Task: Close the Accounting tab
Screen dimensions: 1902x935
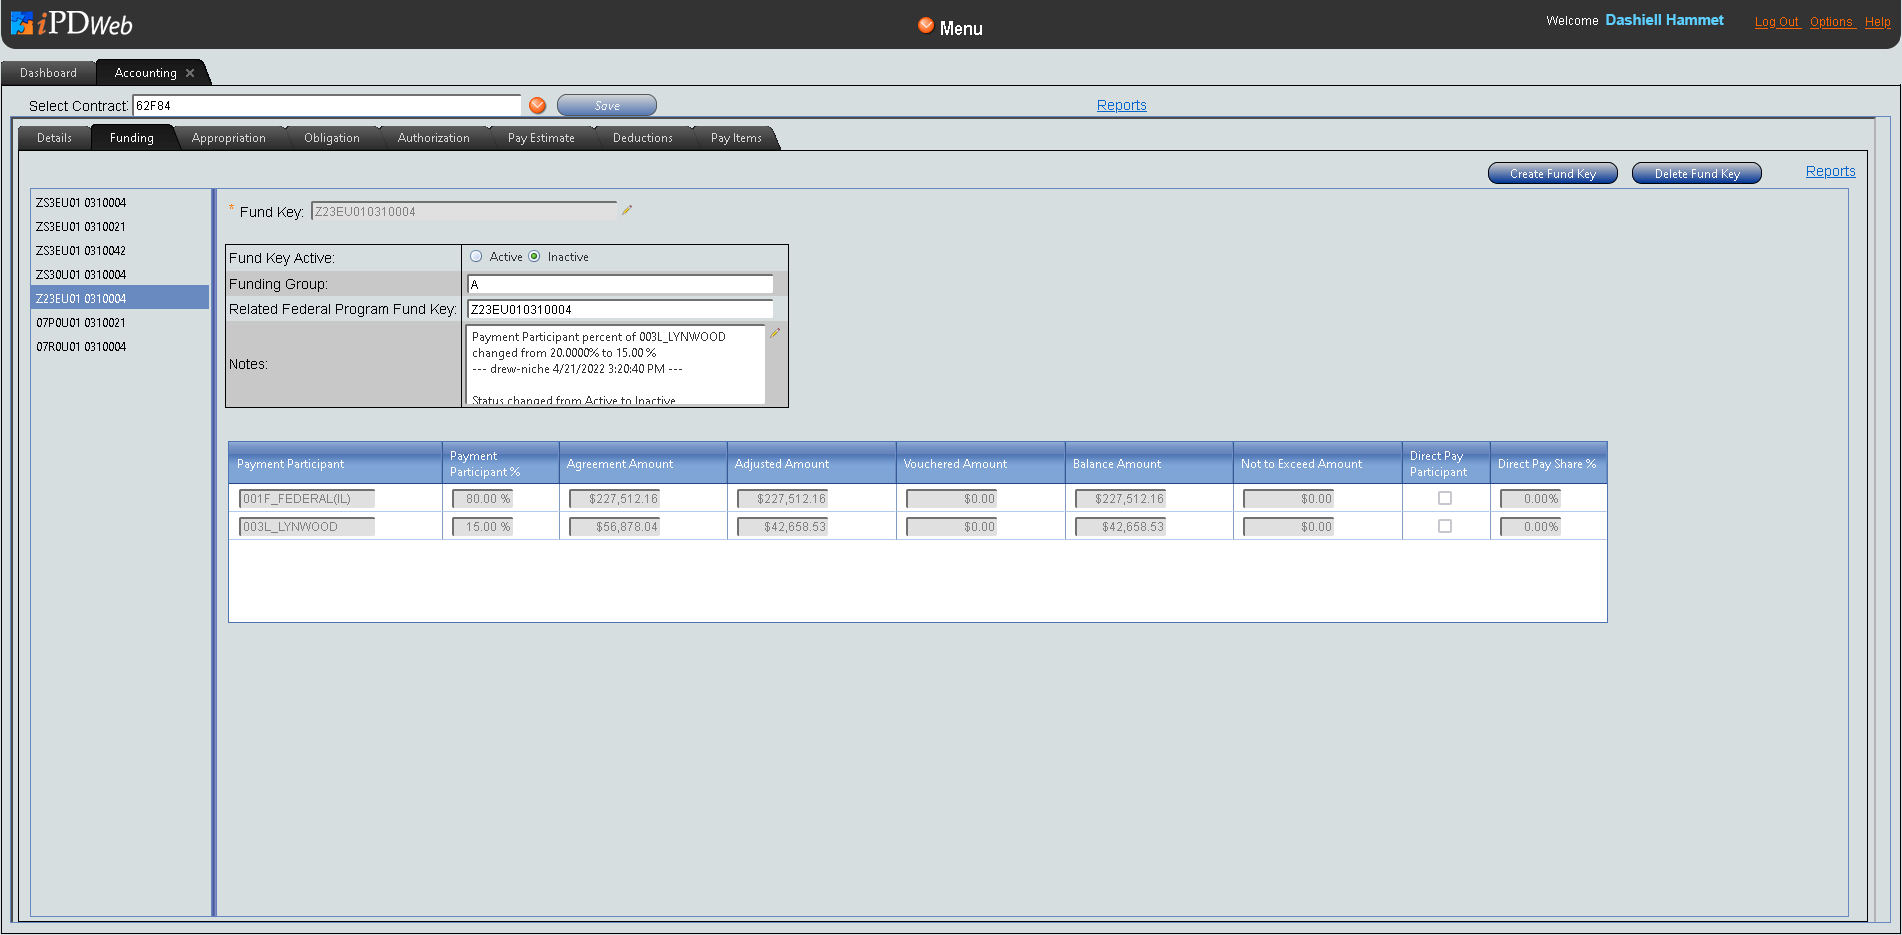Action: tap(190, 73)
